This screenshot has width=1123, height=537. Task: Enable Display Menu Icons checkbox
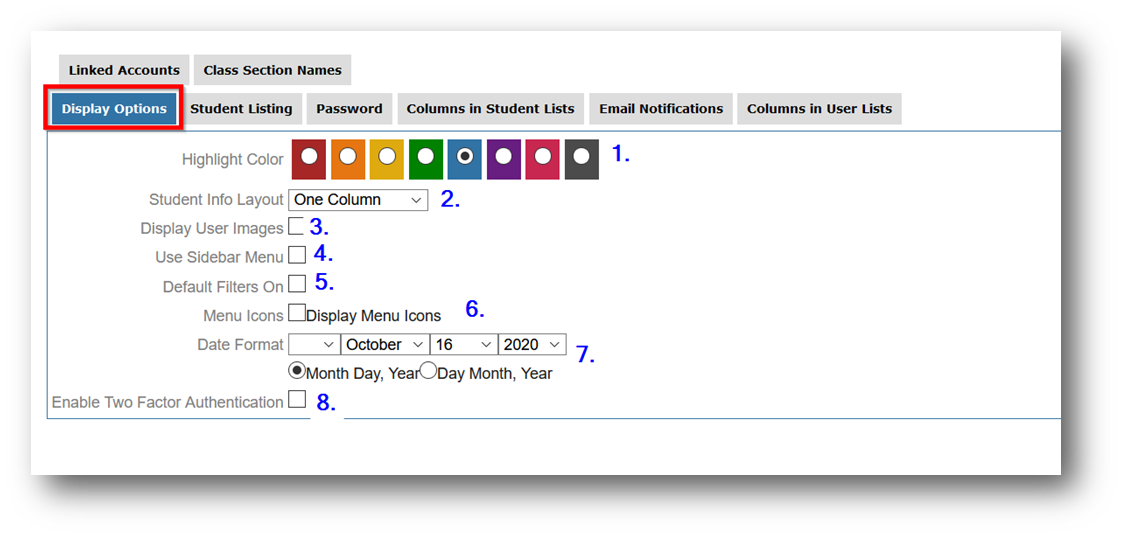click(297, 313)
